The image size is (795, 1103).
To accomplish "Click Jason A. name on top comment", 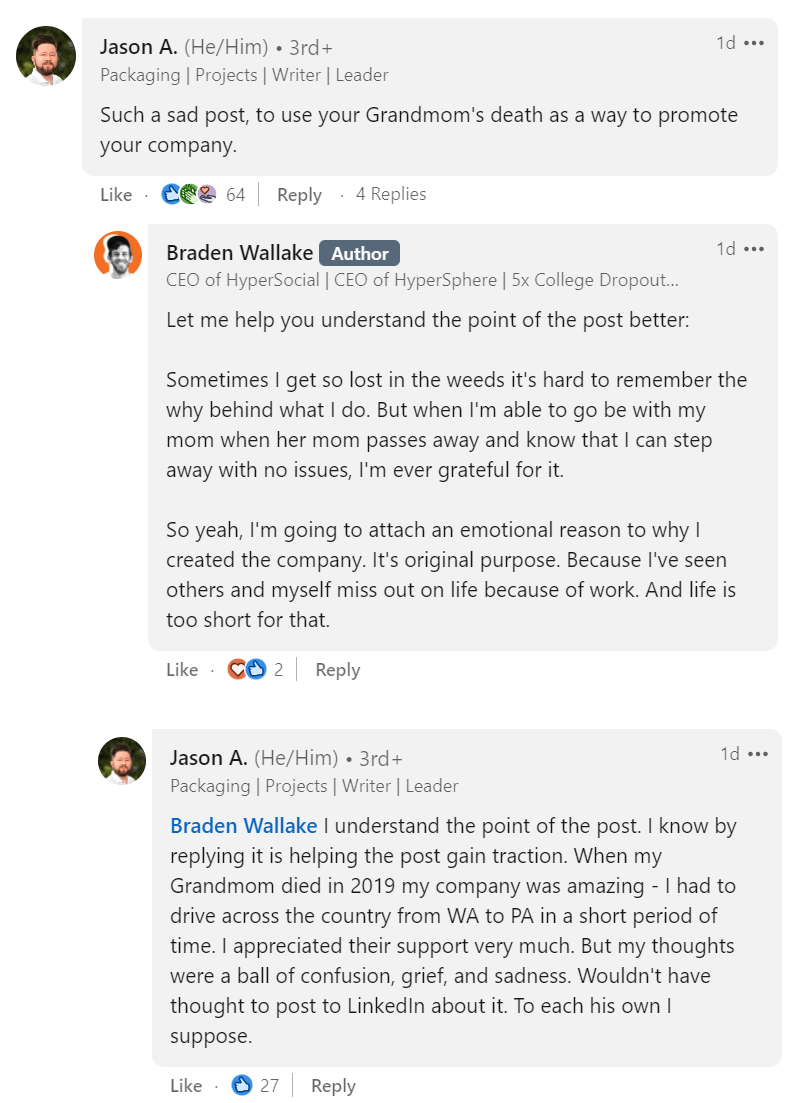I will tap(139, 47).
